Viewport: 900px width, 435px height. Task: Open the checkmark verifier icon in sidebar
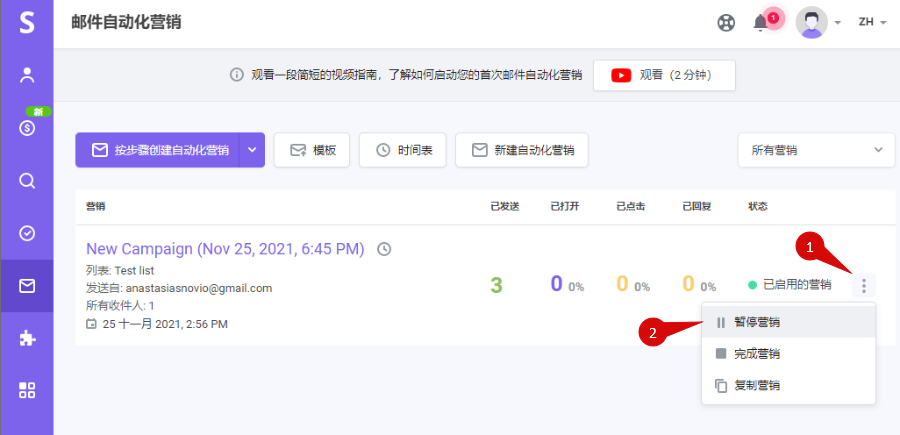pos(27,233)
